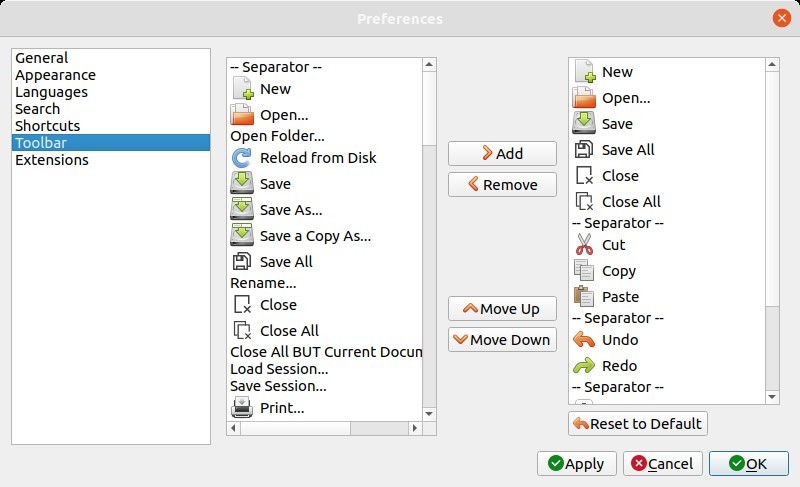Screen dimensions: 800x487
Task: Click the Undo arrow icon
Action: point(584,340)
